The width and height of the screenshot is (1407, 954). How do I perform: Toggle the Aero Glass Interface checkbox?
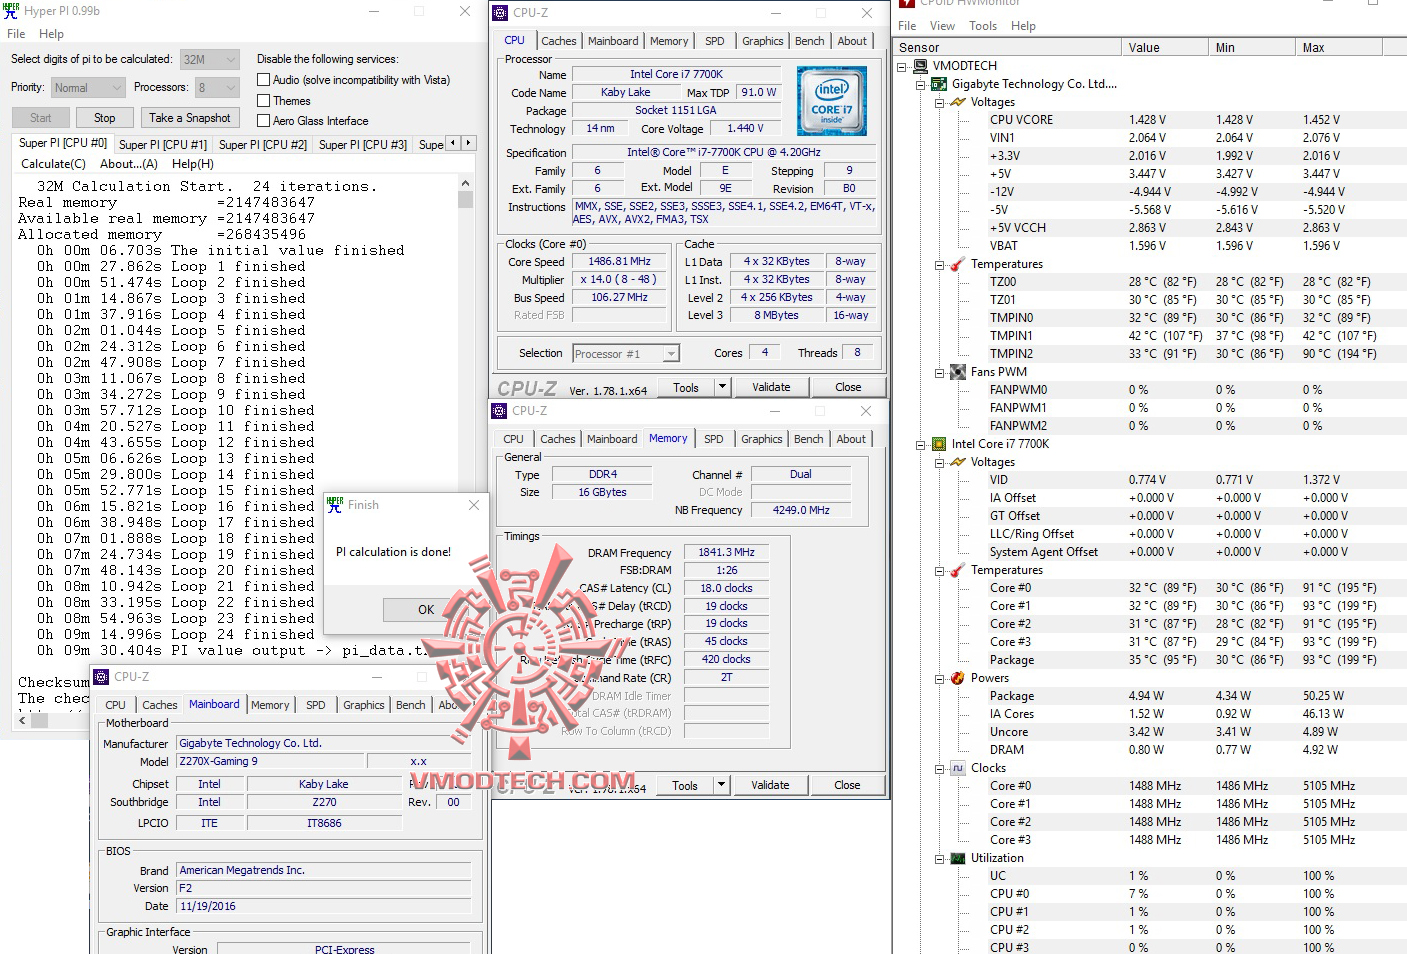[x=264, y=121]
